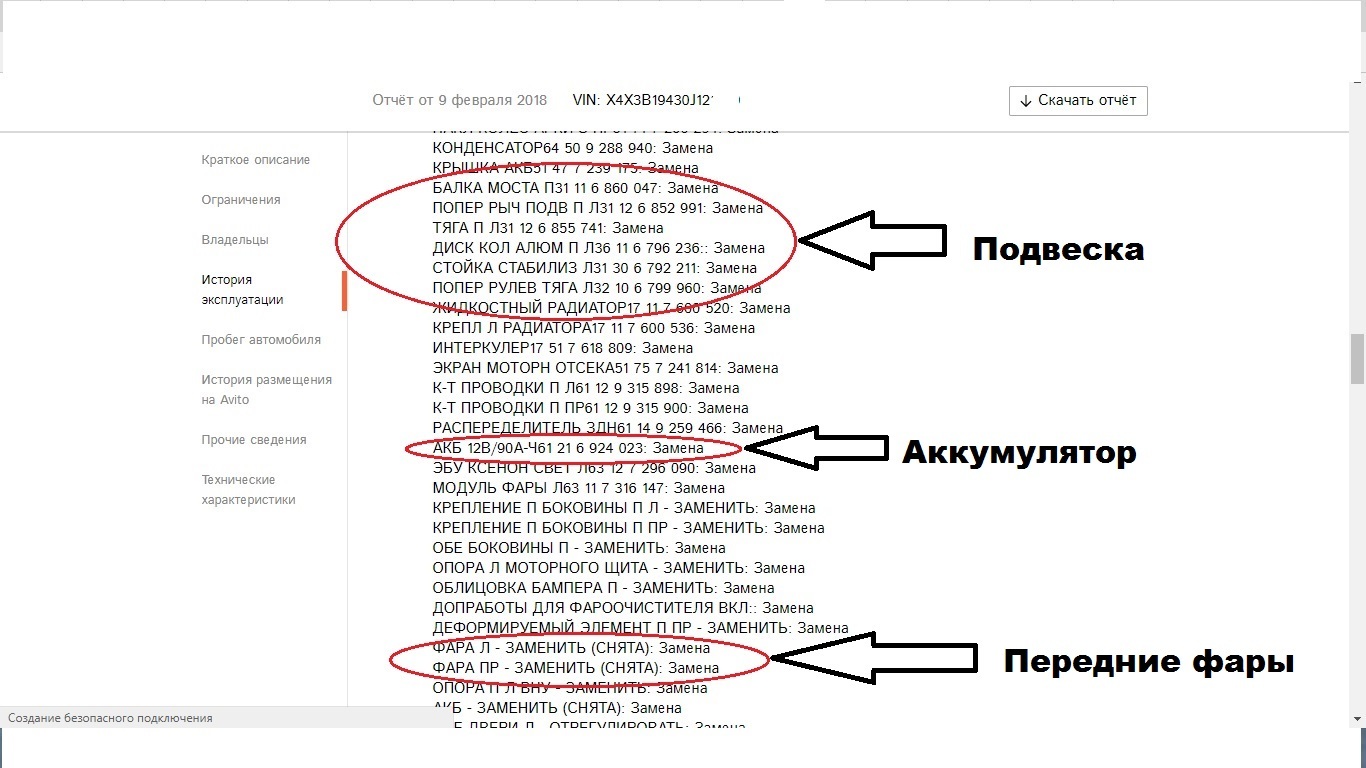Select the РАСПРЕДЕЛИТЕЛЬ ЗДН line

[x=607, y=428]
